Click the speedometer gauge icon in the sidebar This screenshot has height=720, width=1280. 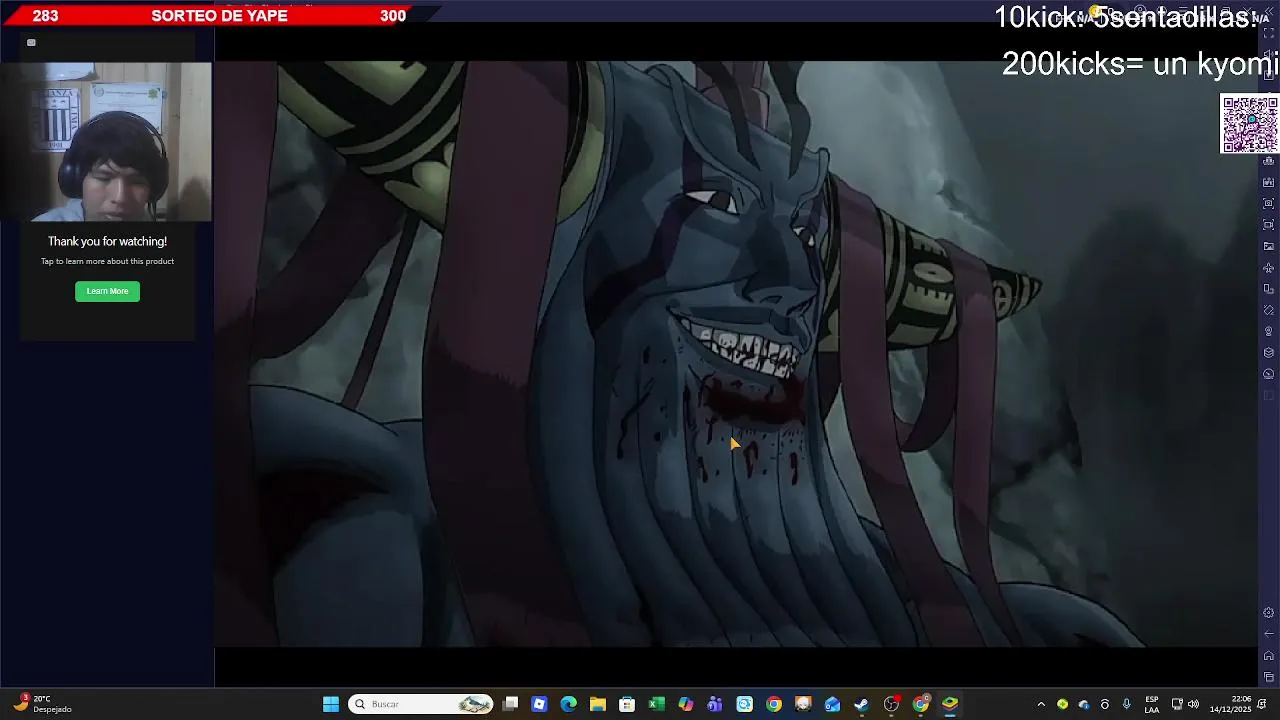click(x=1269, y=374)
